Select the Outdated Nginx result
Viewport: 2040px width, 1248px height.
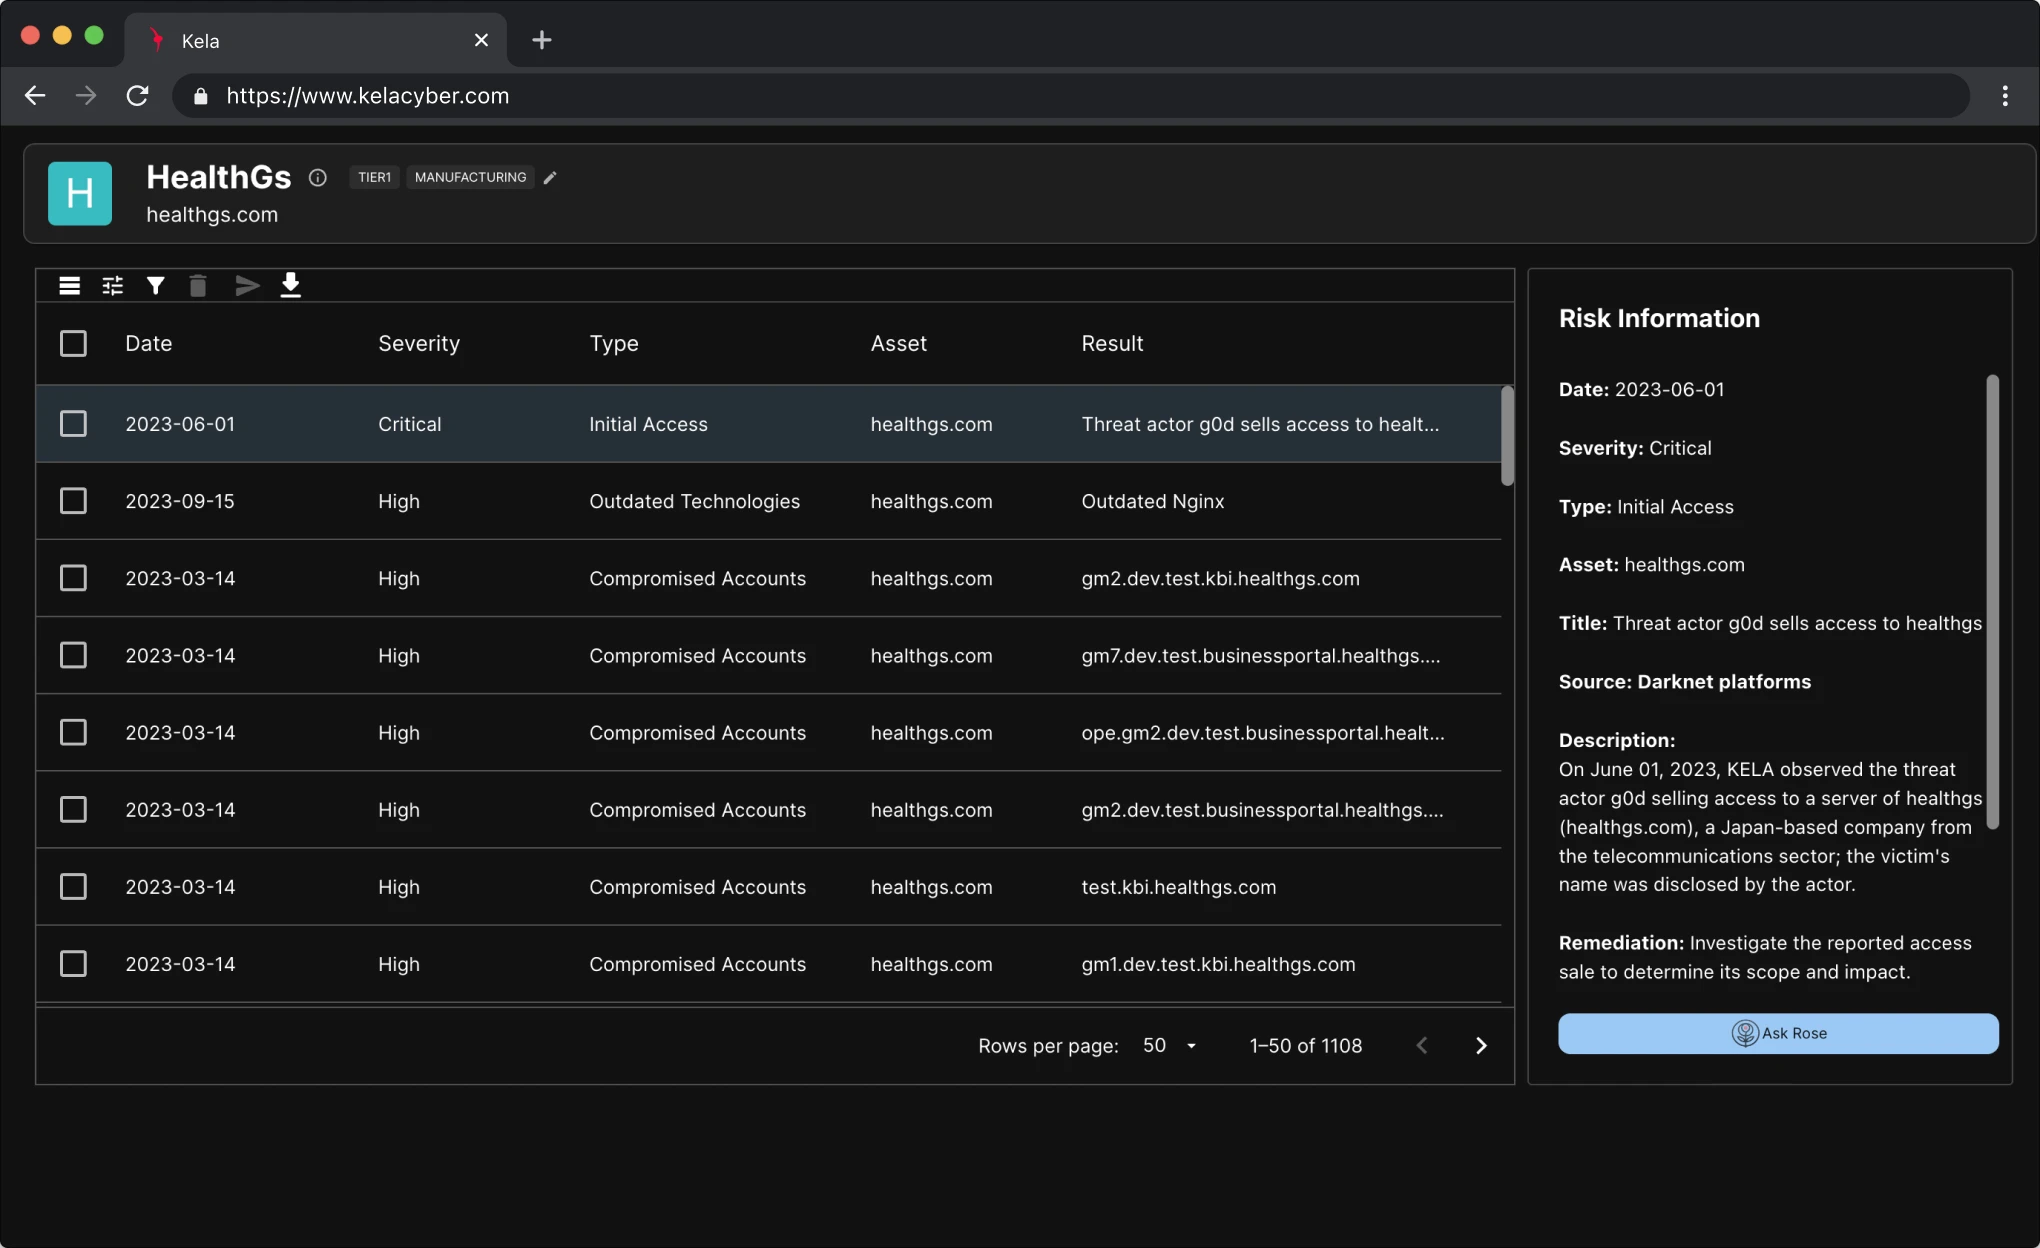(x=1152, y=501)
